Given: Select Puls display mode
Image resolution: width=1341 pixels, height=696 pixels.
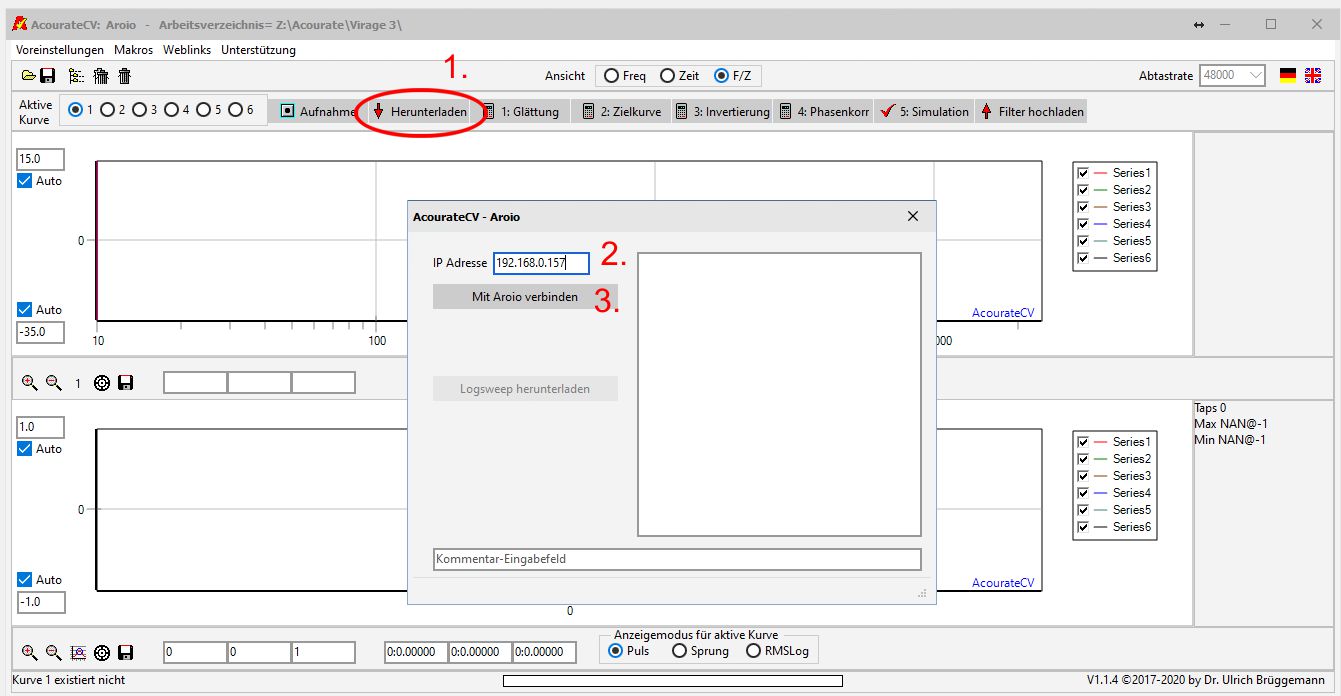Looking at the screenshot, I should [x=629, y=651].
